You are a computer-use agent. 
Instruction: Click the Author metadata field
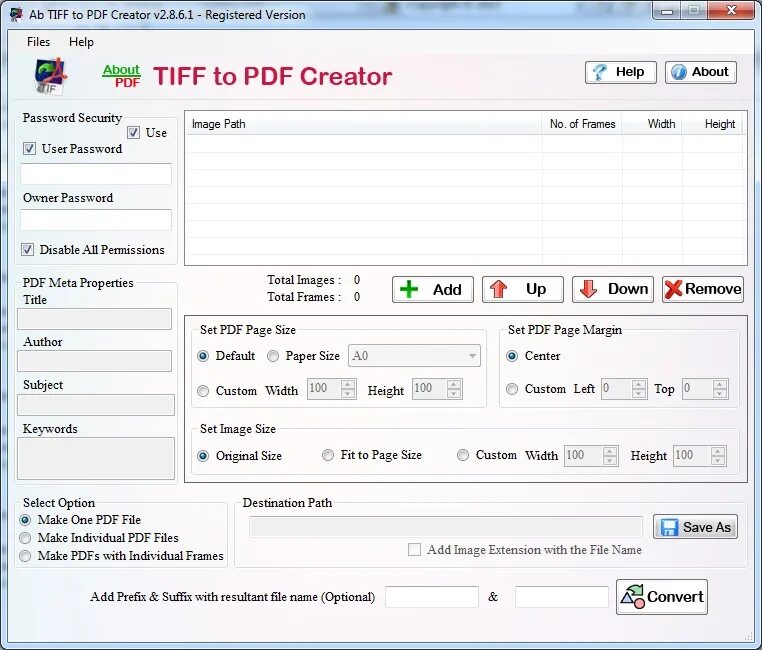pyautogui.click(x=95, y=361)
